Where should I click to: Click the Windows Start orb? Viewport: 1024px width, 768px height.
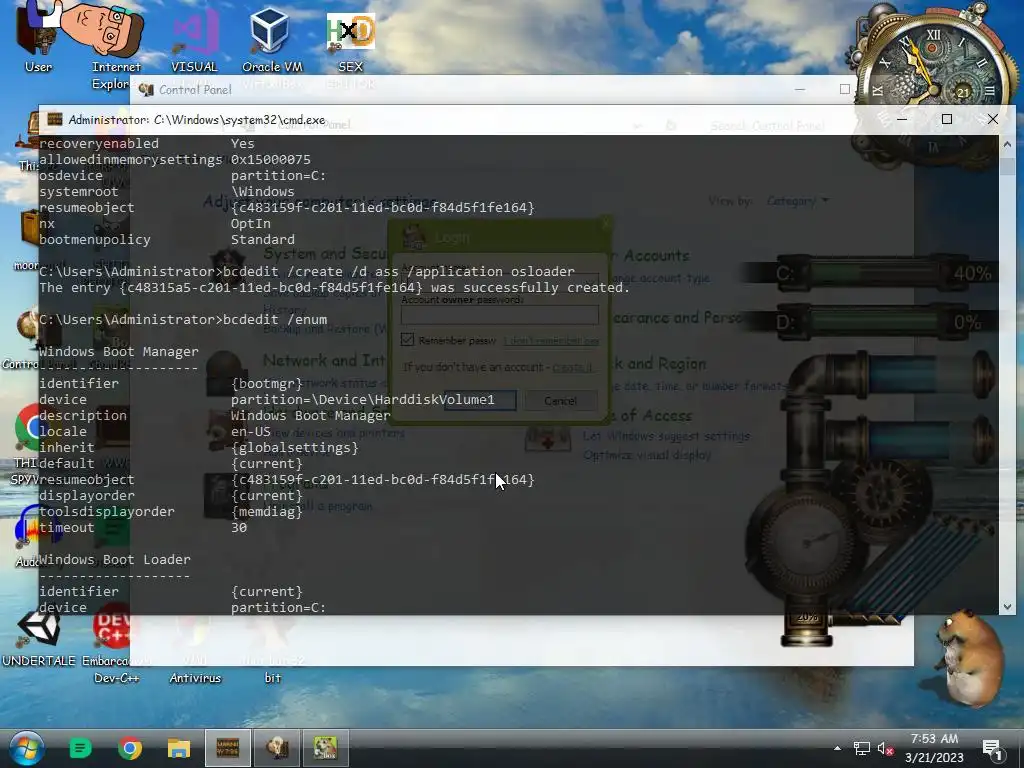(x=25, y=748)
